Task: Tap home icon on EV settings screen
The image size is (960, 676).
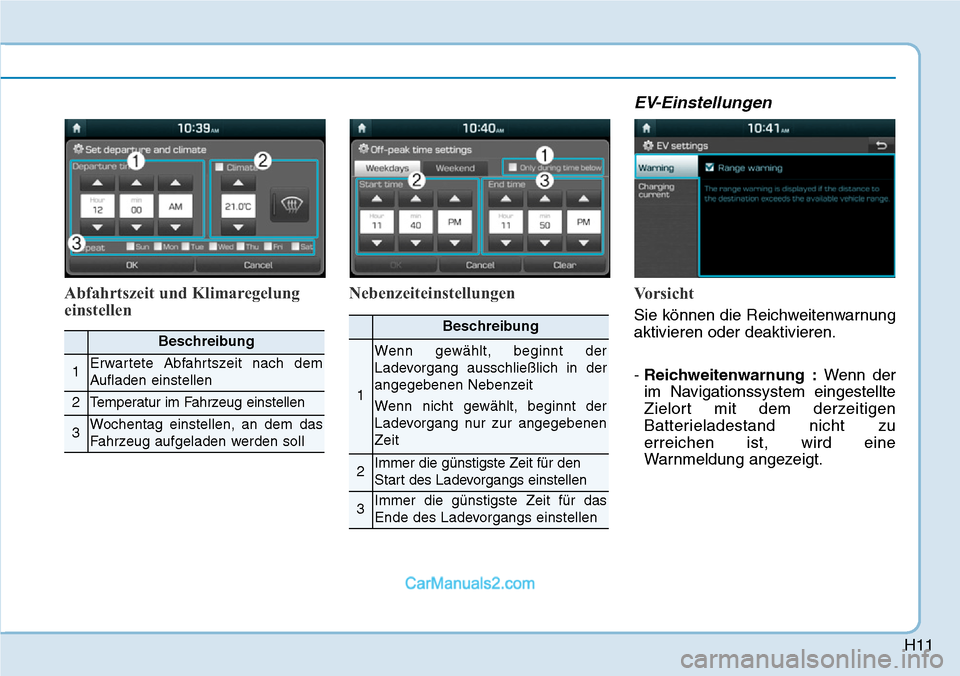Action: coord(647,128)
